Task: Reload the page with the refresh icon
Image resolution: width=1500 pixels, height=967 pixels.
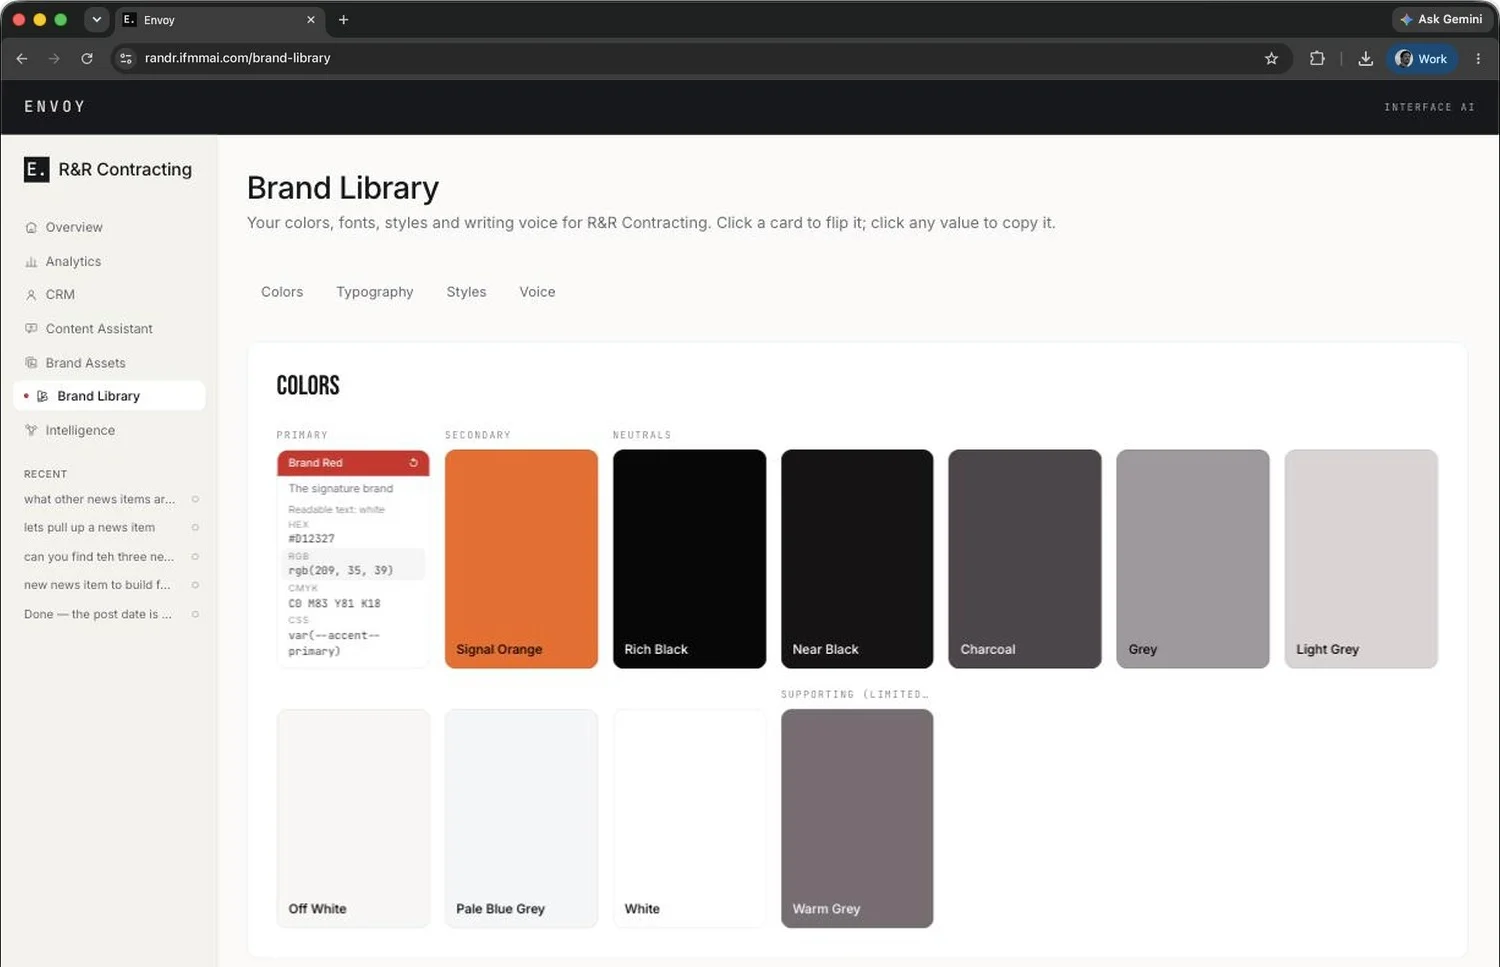Action: 87,59
